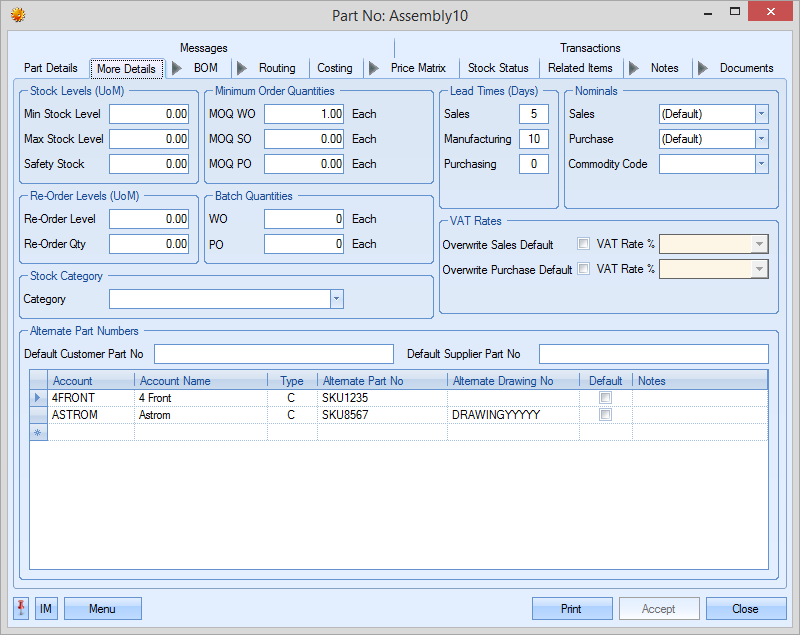The image size is (800, 635).
Task: Open the Sales nominal dropdown
Action: (x=761, y=114)
